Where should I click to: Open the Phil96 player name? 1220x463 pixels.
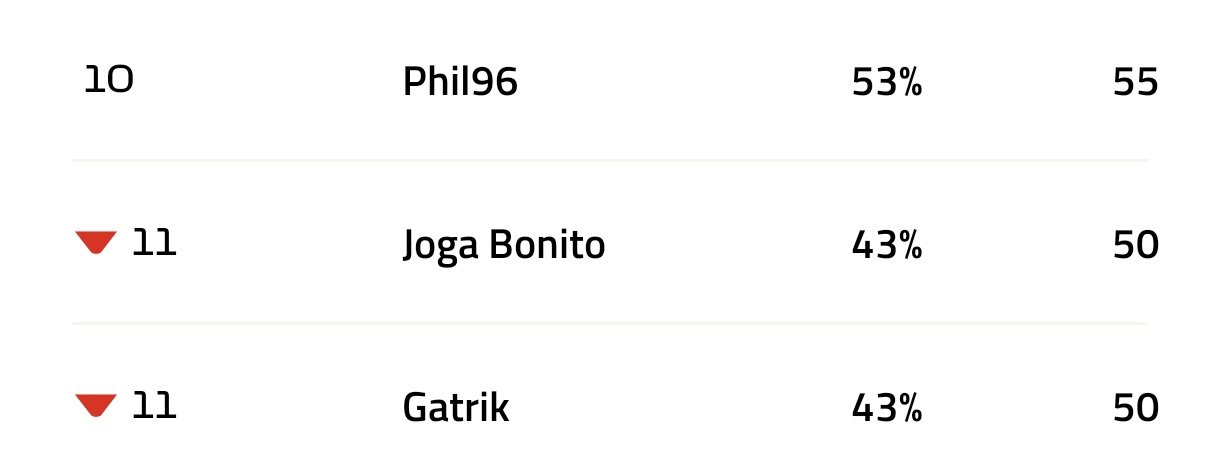(x=460, y=82)
